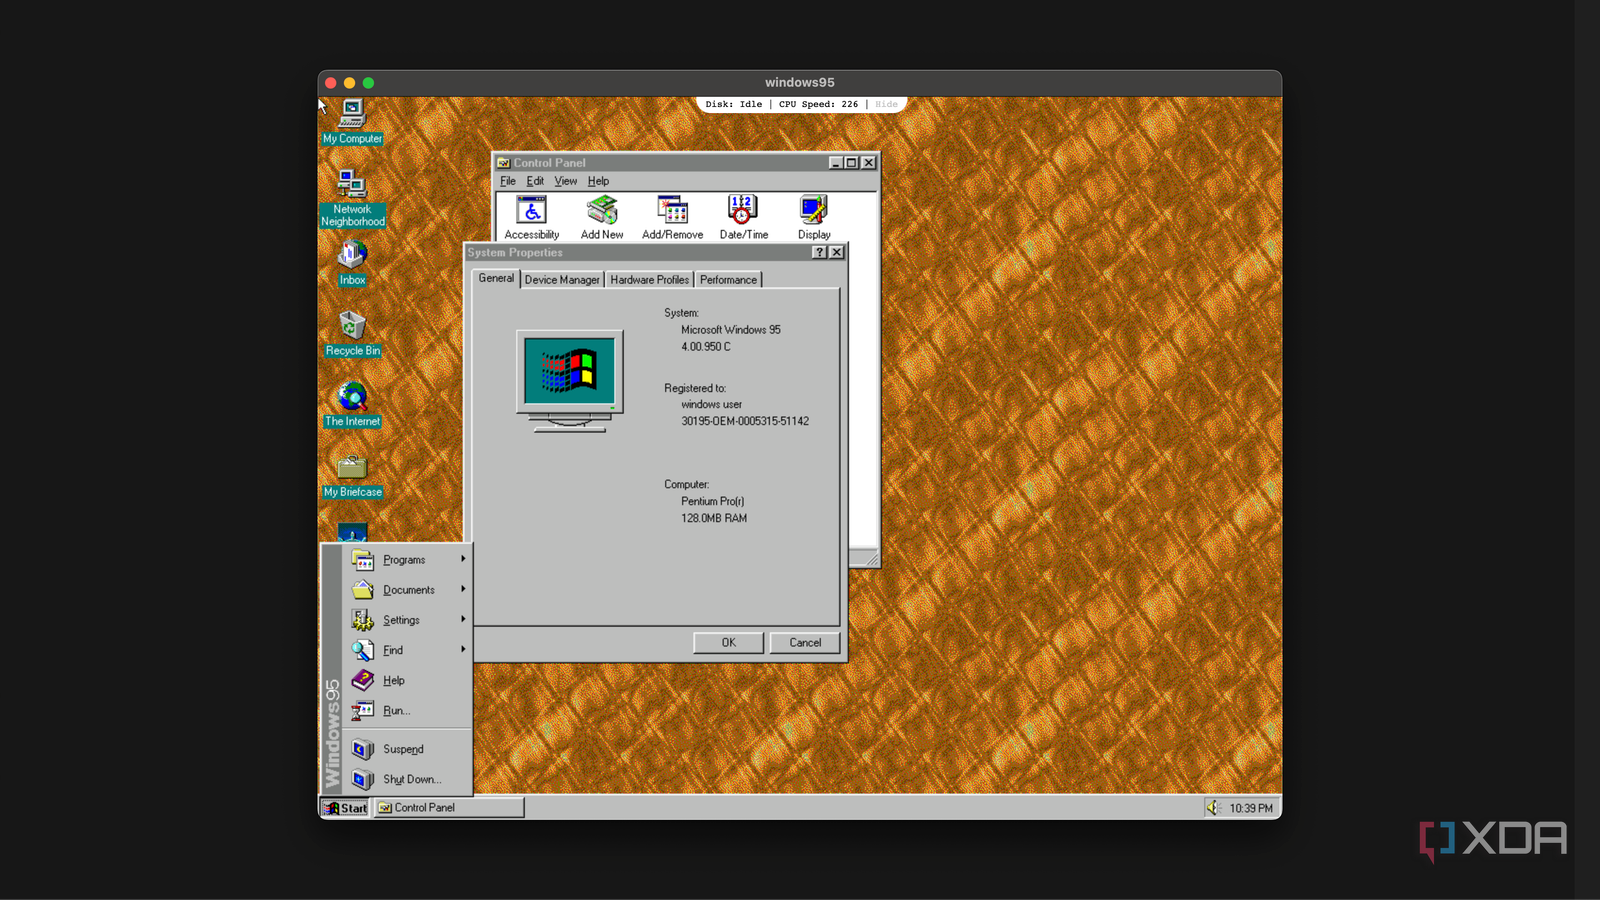Viewport: 1600px width, 900px height.
Task: Expand the Programs submenu in the Start menu
Action: point(404,559)
